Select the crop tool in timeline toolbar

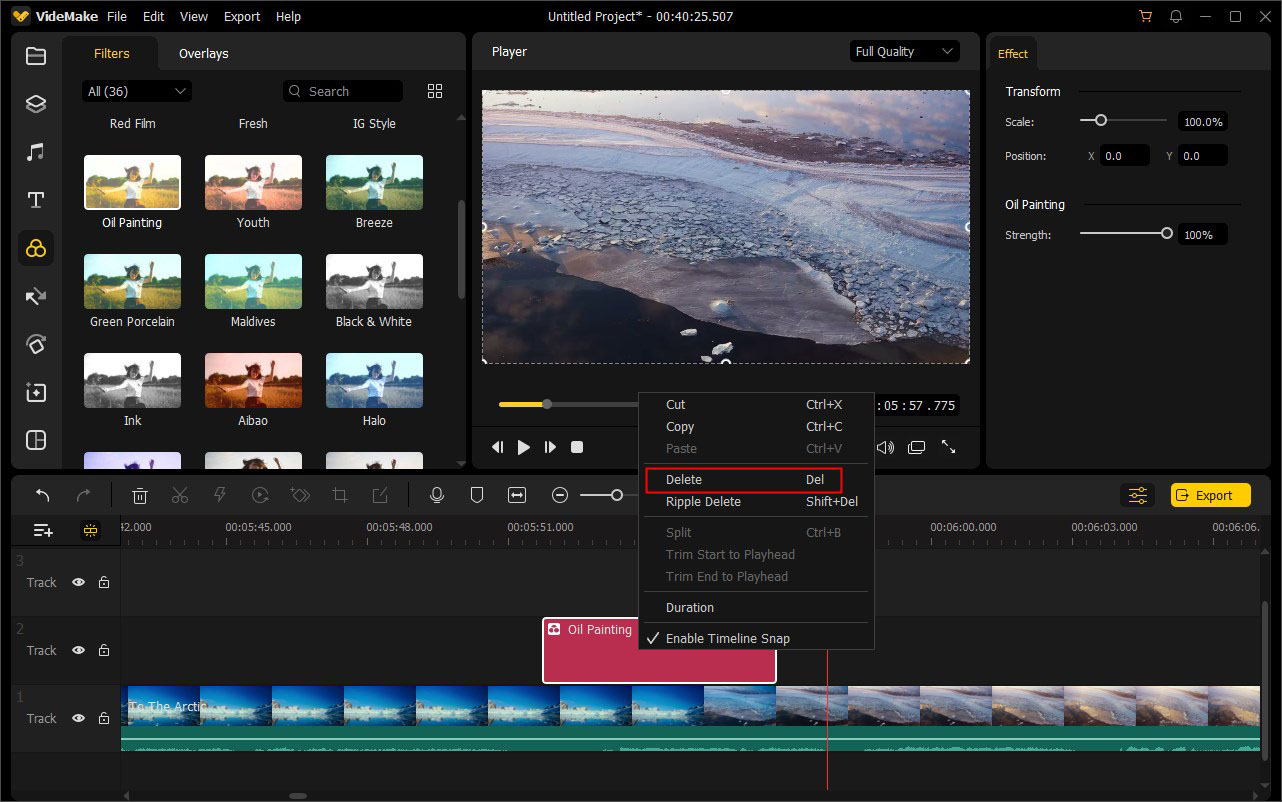(x=340, y=495)
